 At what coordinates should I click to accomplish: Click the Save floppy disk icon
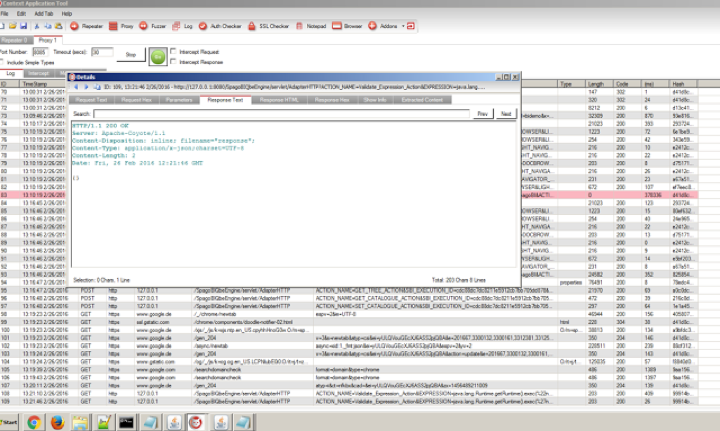coord(22,24)
